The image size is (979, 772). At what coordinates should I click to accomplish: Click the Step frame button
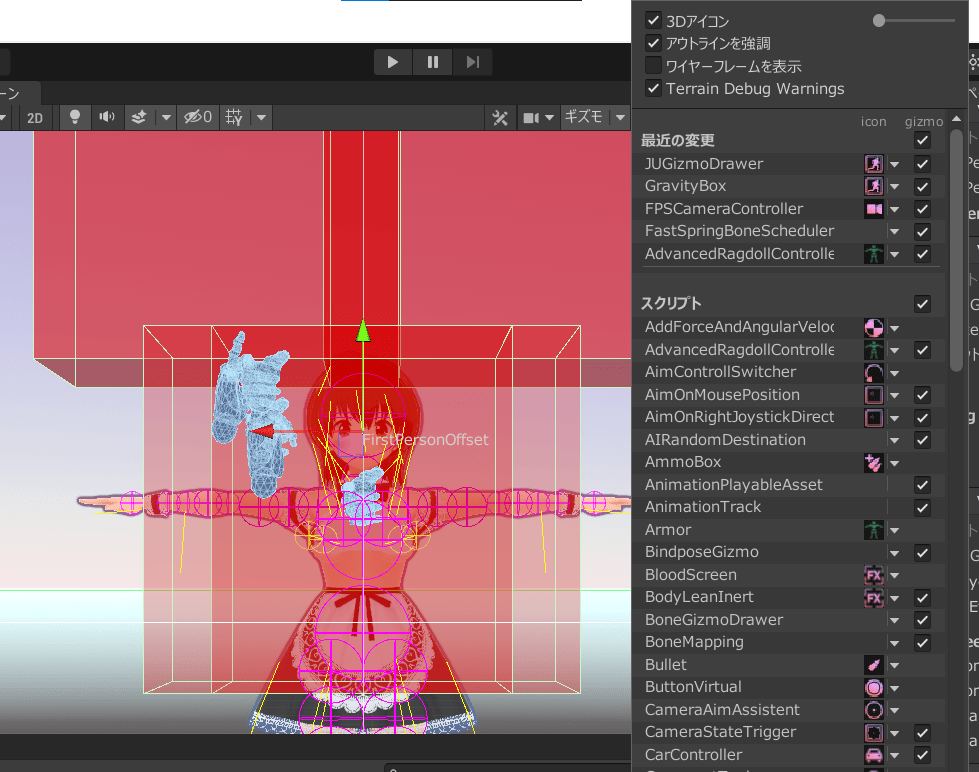[x=473, y=62]
